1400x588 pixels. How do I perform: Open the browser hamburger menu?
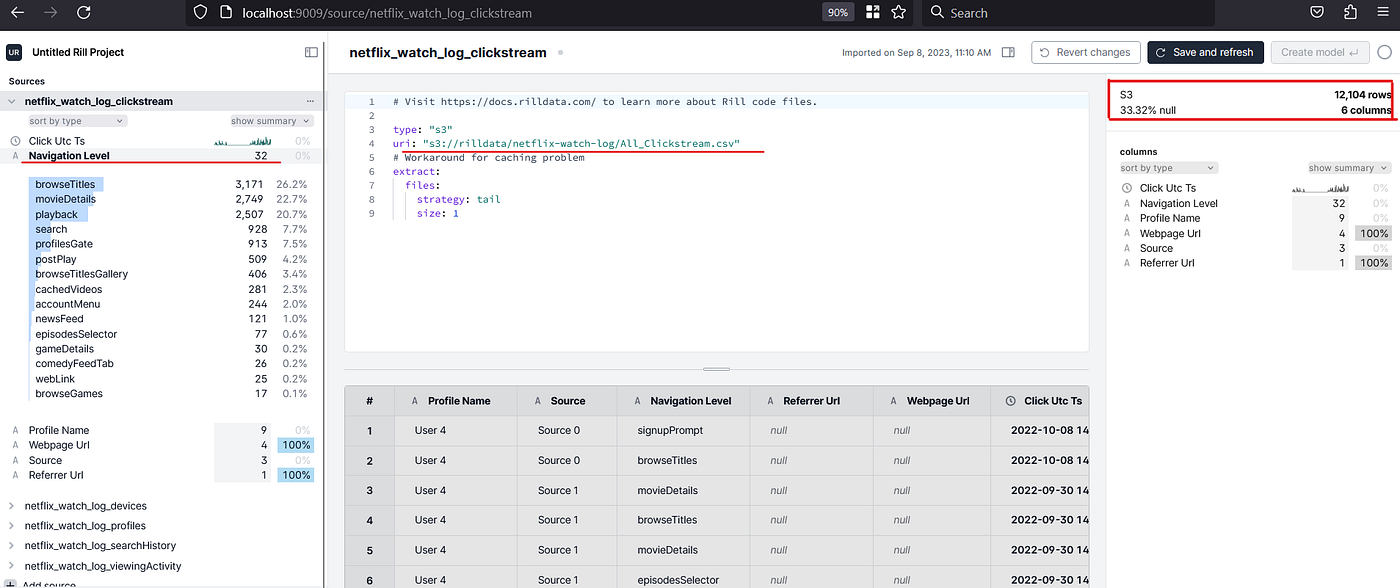tap(1384, 12)
